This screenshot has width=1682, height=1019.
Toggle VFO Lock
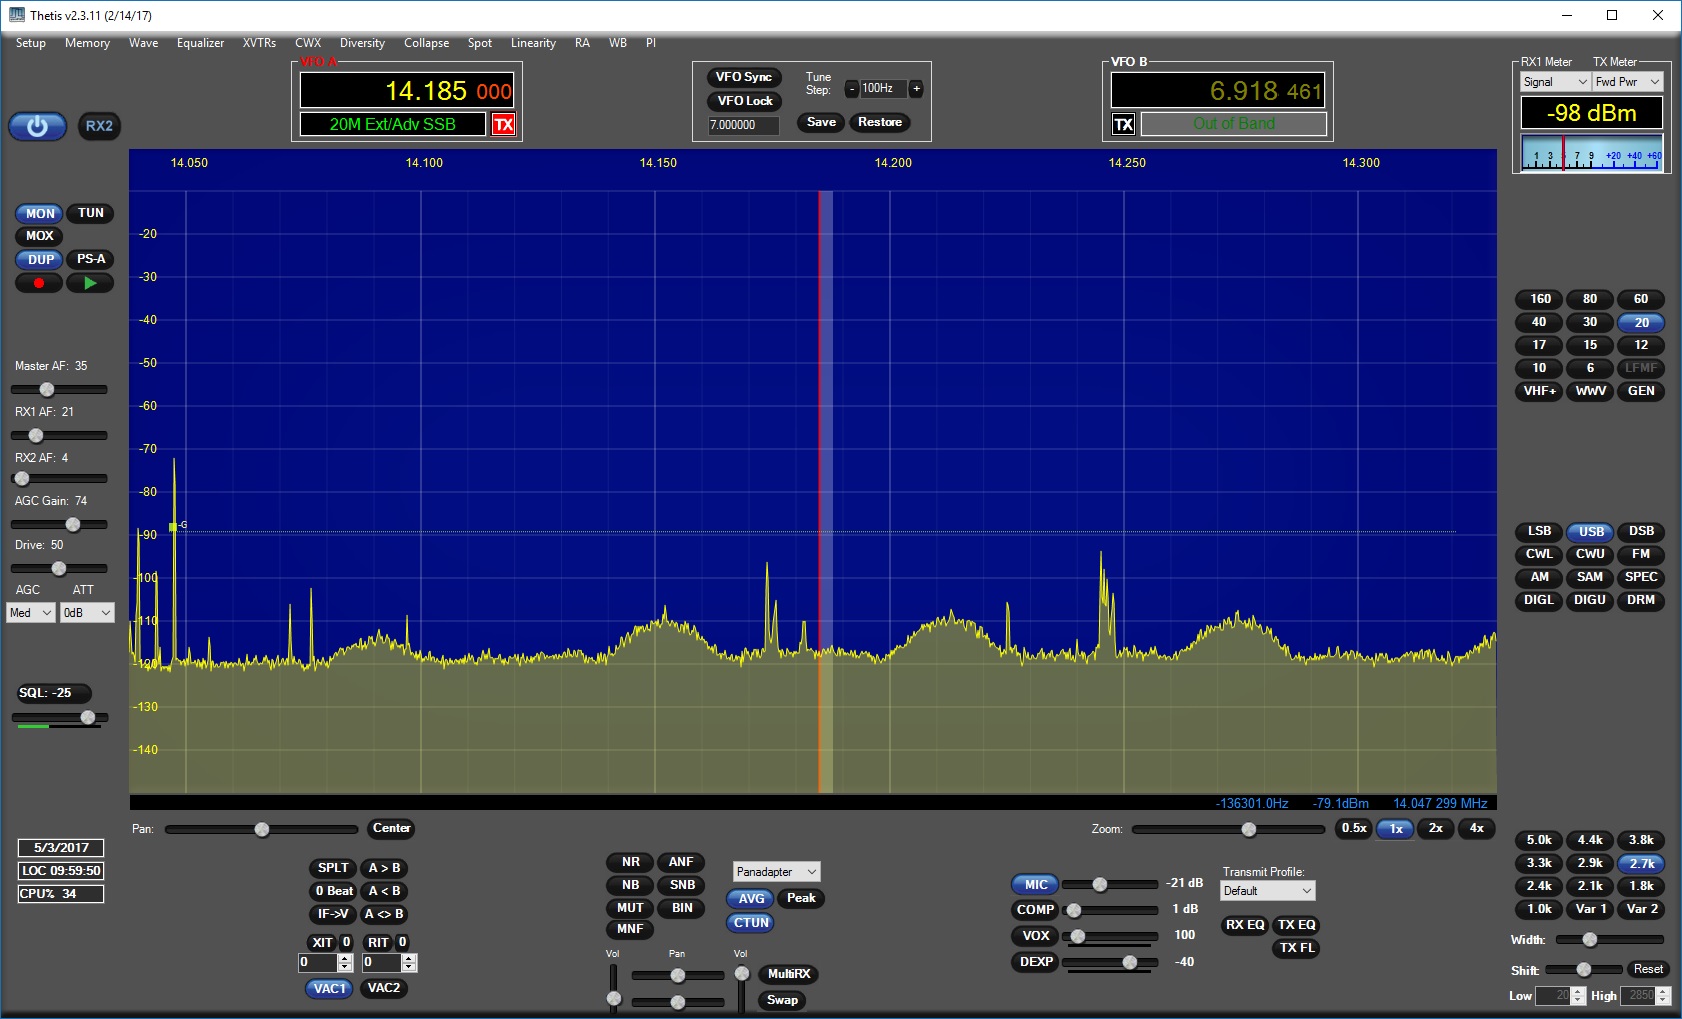pyautogui.click(x=745, y=101)
